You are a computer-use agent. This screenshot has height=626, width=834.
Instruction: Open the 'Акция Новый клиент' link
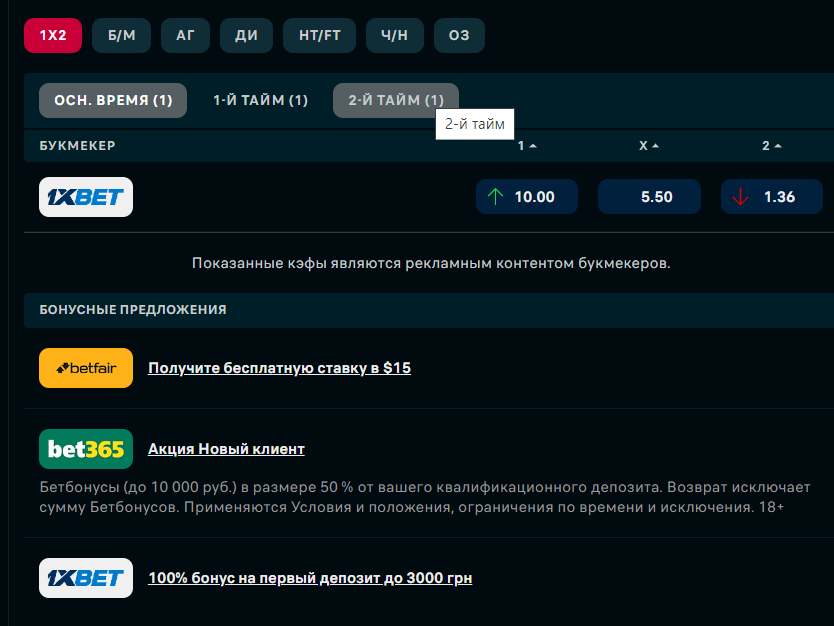tap(226, 449)
